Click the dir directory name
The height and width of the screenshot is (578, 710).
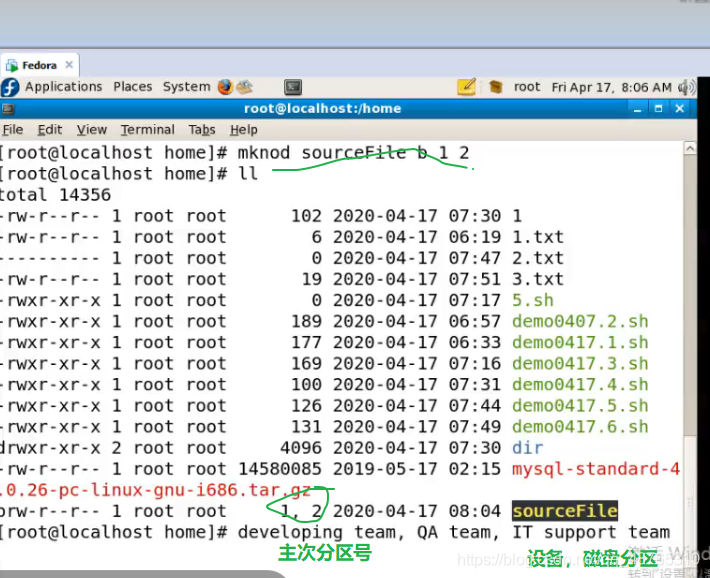tap(528, 448)
